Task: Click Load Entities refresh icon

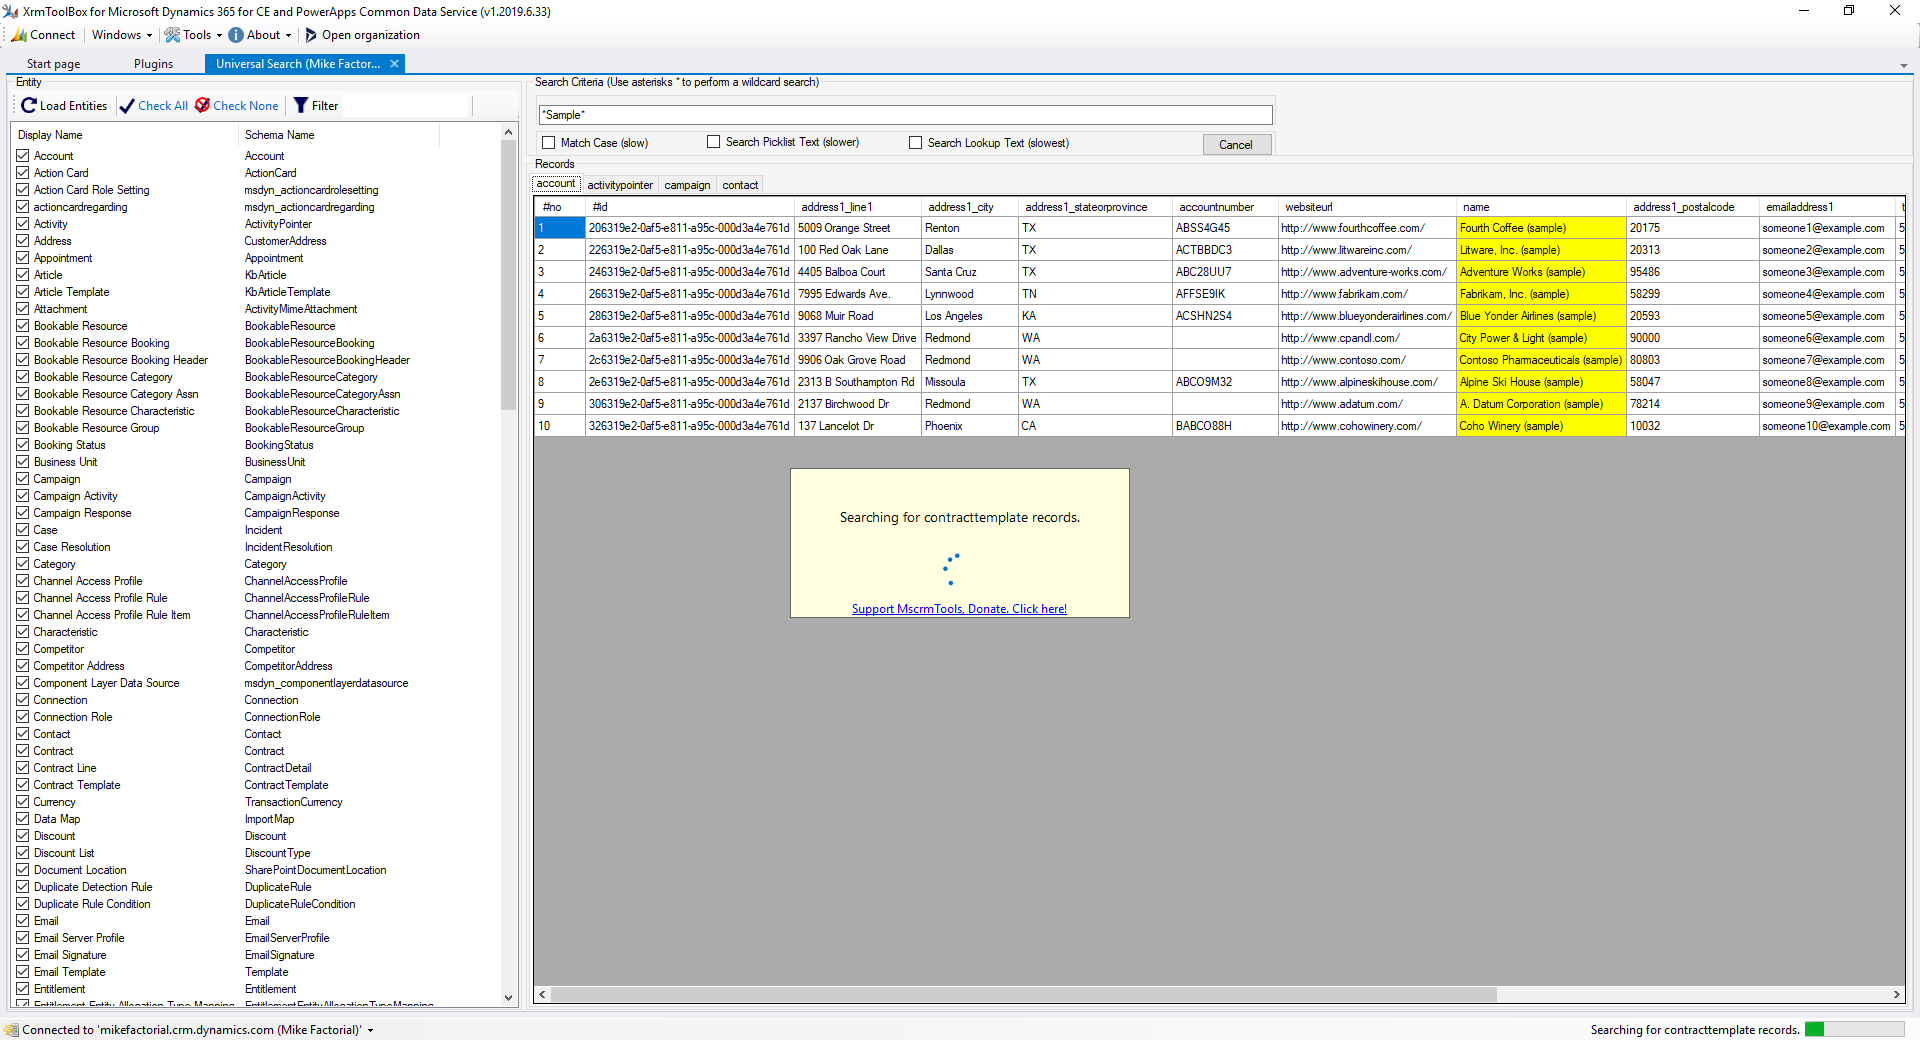Action: [x=28, y=105]
